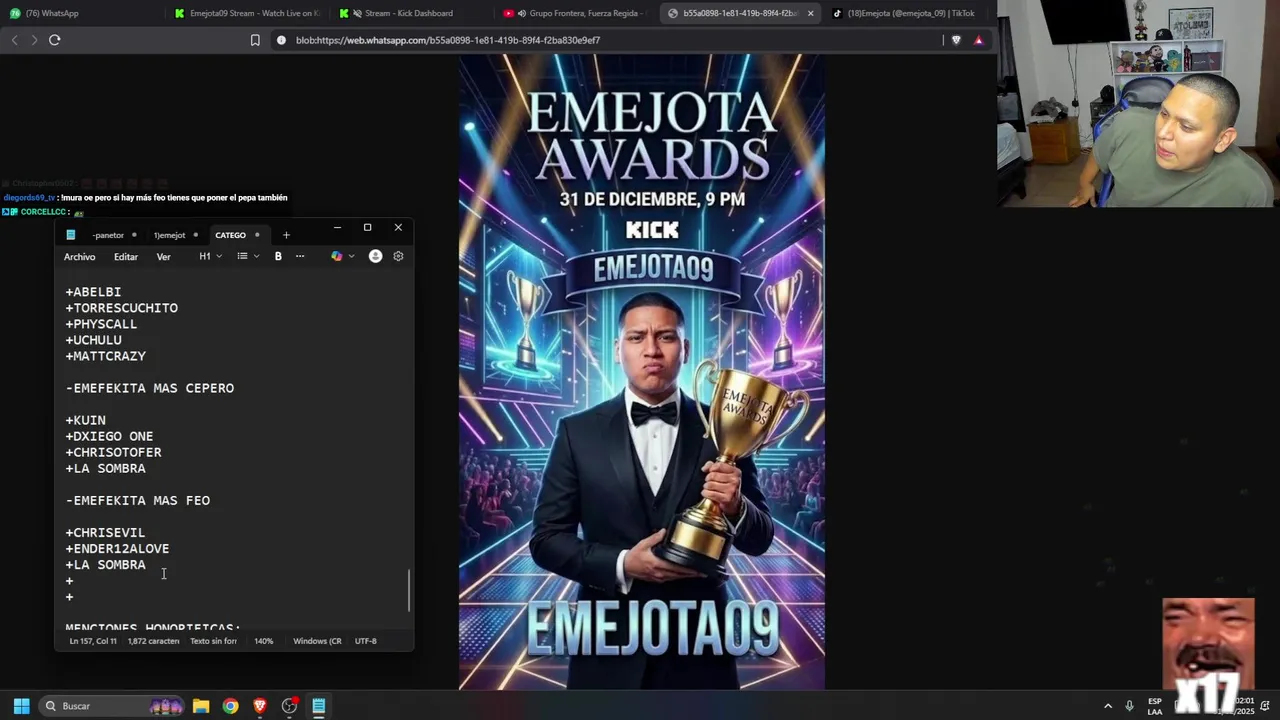This screenshot has width=1280, height=720.
Task: Add a new Notepad tab
Action: 286,235
